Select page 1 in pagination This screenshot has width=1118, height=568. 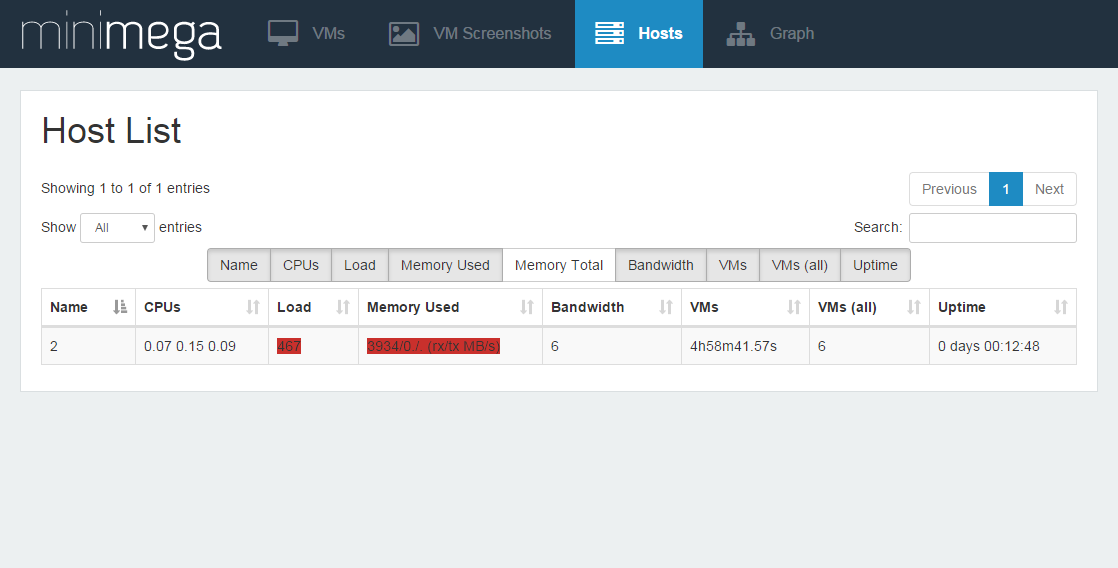[x=1006, y=189]
